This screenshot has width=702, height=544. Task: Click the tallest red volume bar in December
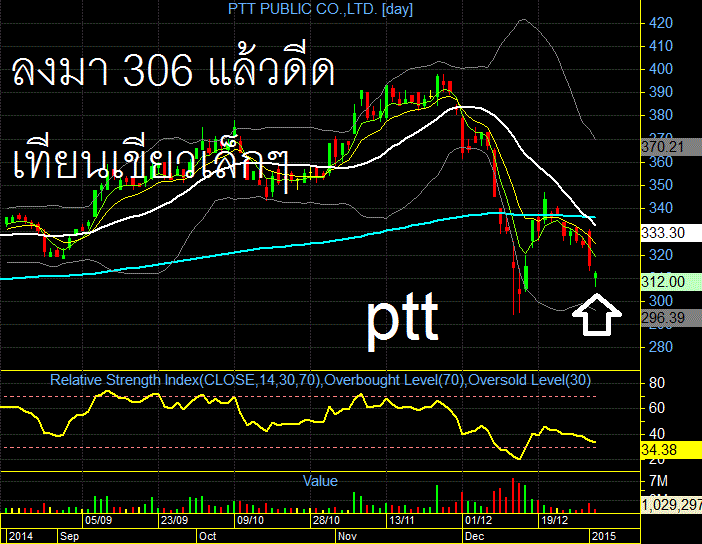point(513,495)
